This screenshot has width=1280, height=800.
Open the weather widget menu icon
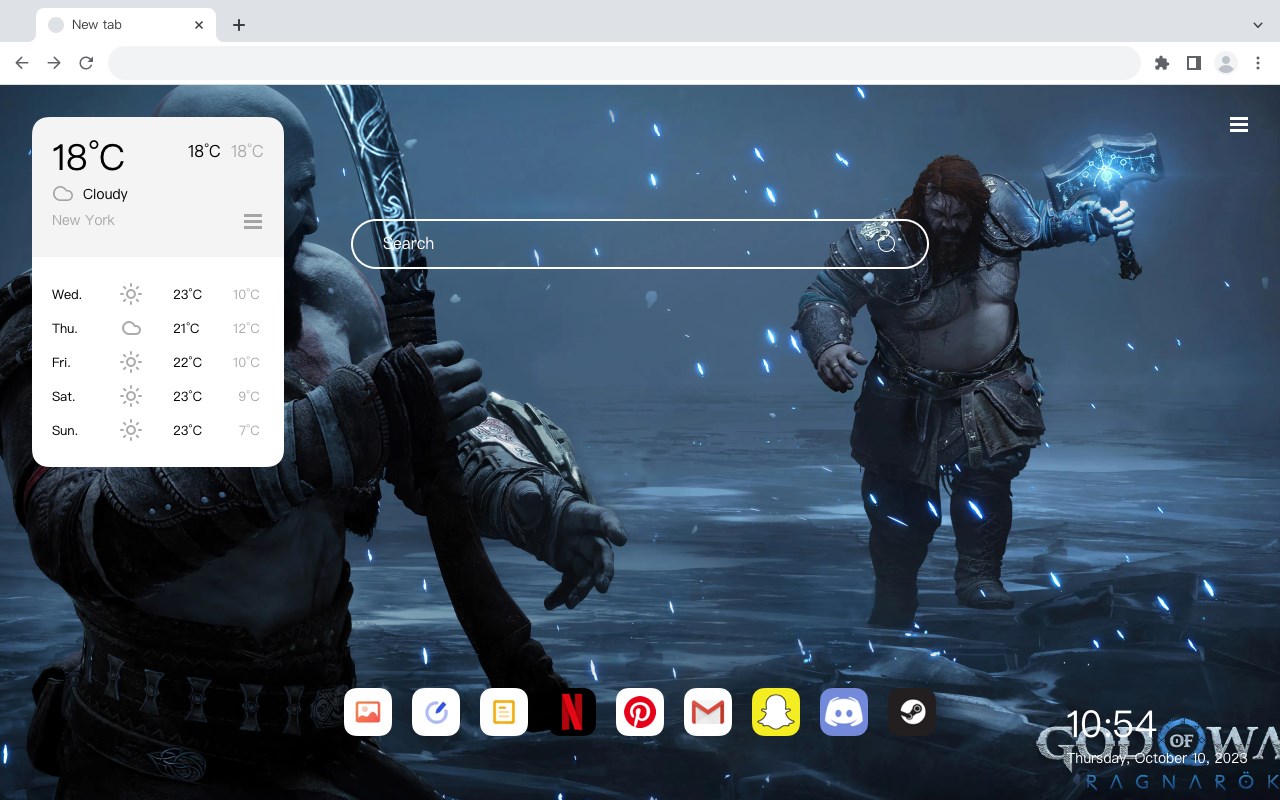click(253, 221)
